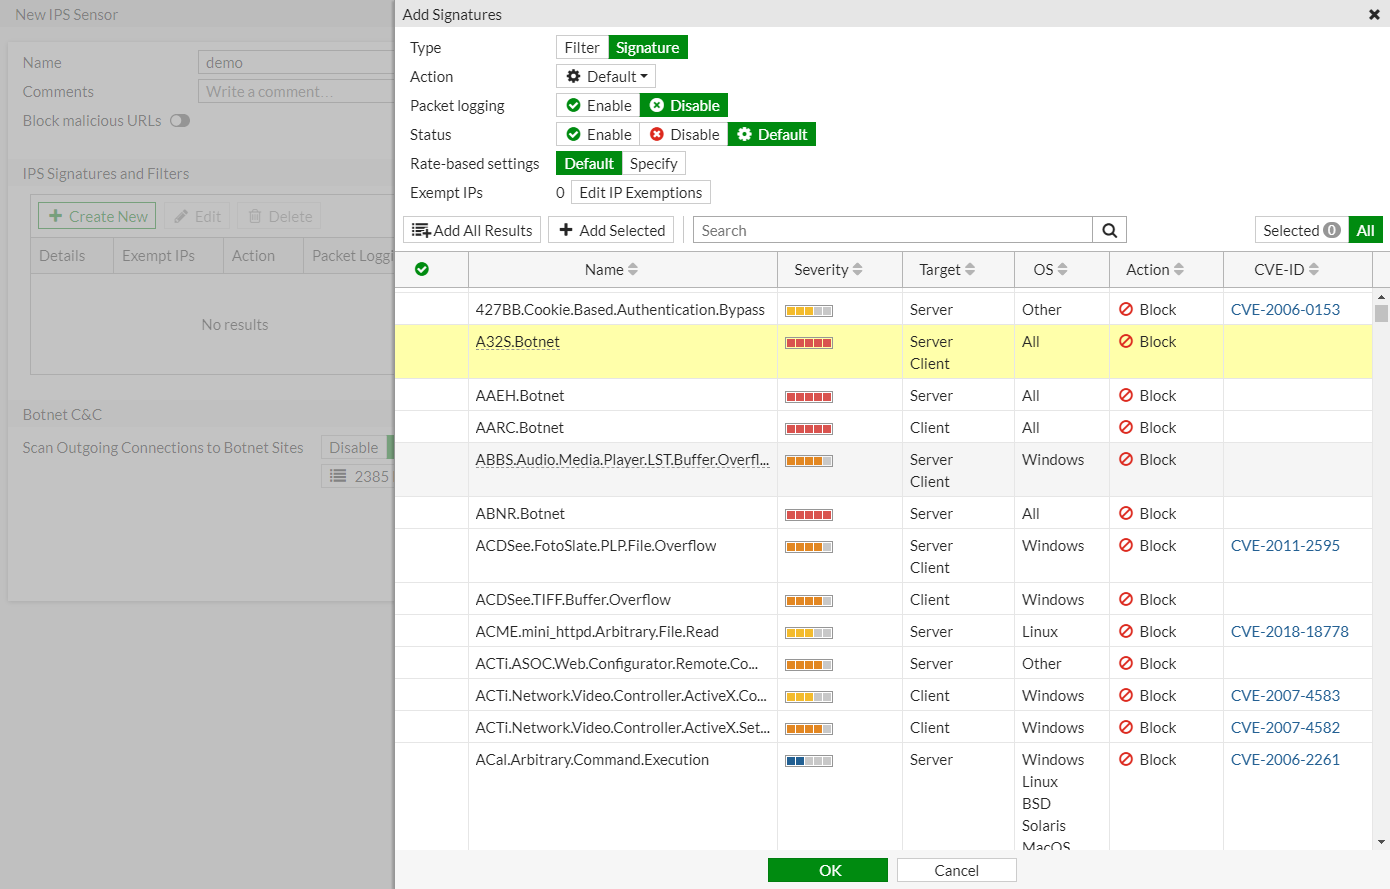Open the Action Default dropdown
Screen dimensions: 1390x889
[x=606, y=77]
